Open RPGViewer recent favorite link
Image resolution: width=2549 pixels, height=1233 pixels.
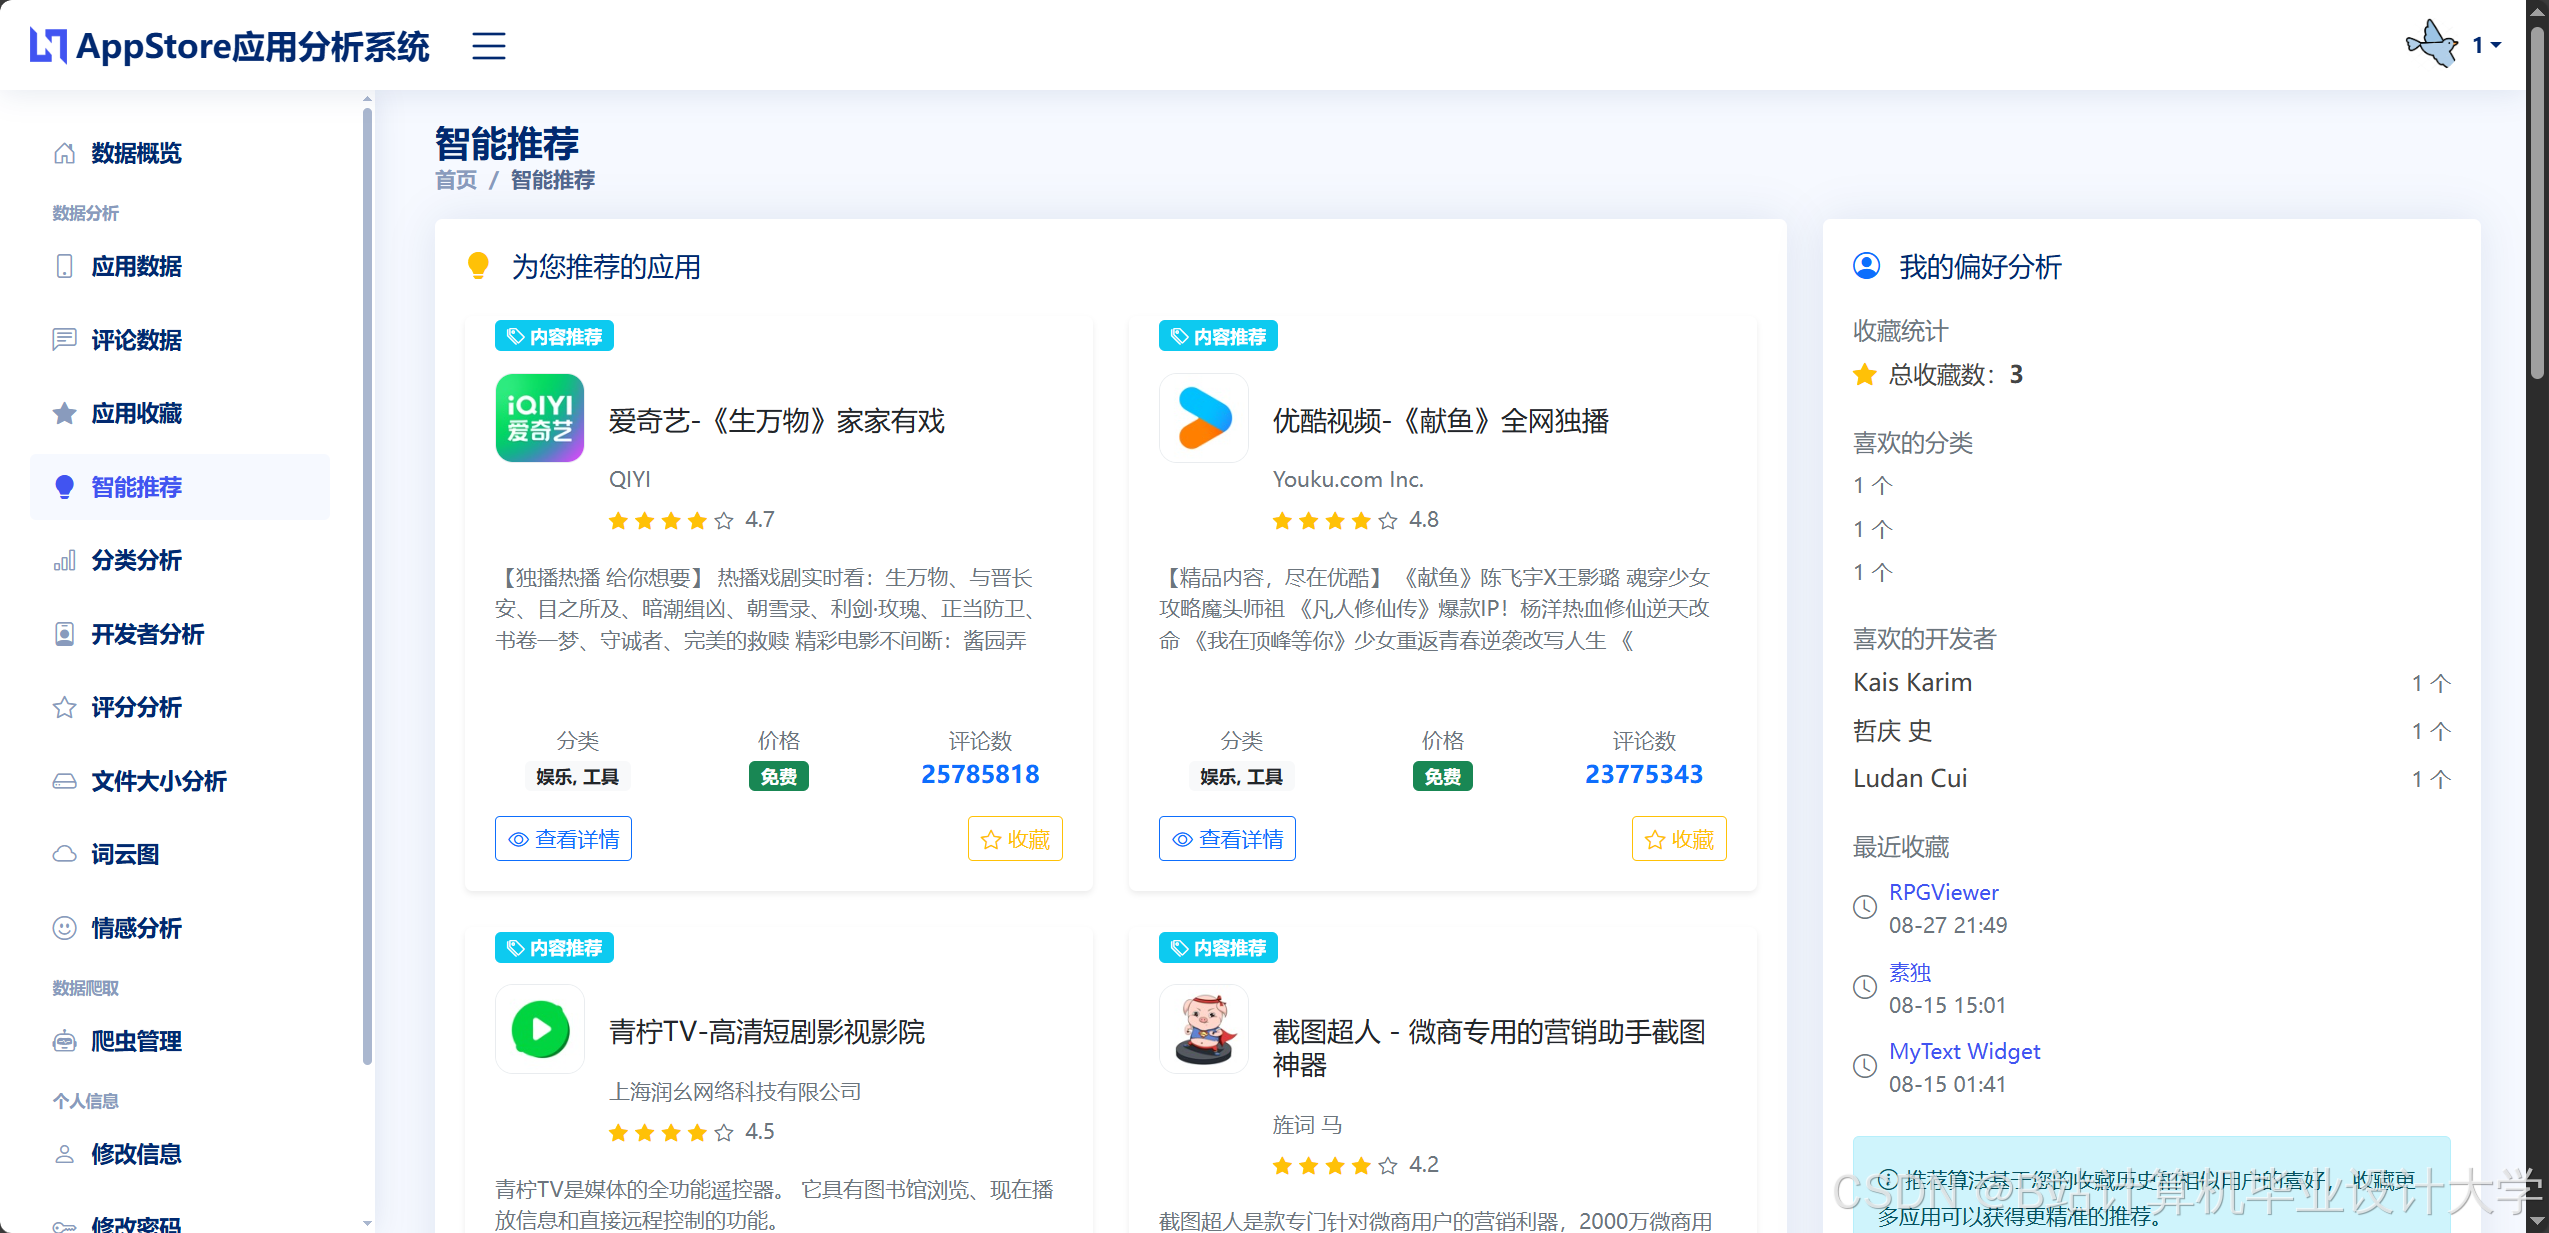pyautogui.click(x=1943, y=892)
